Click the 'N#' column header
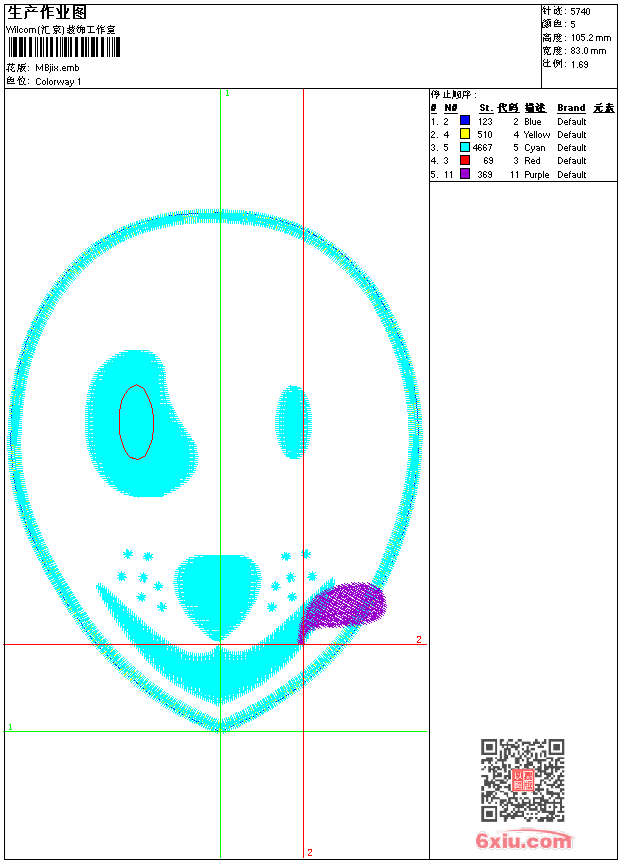The height and width of the screenshot is (860, 620). pos(450,108)
